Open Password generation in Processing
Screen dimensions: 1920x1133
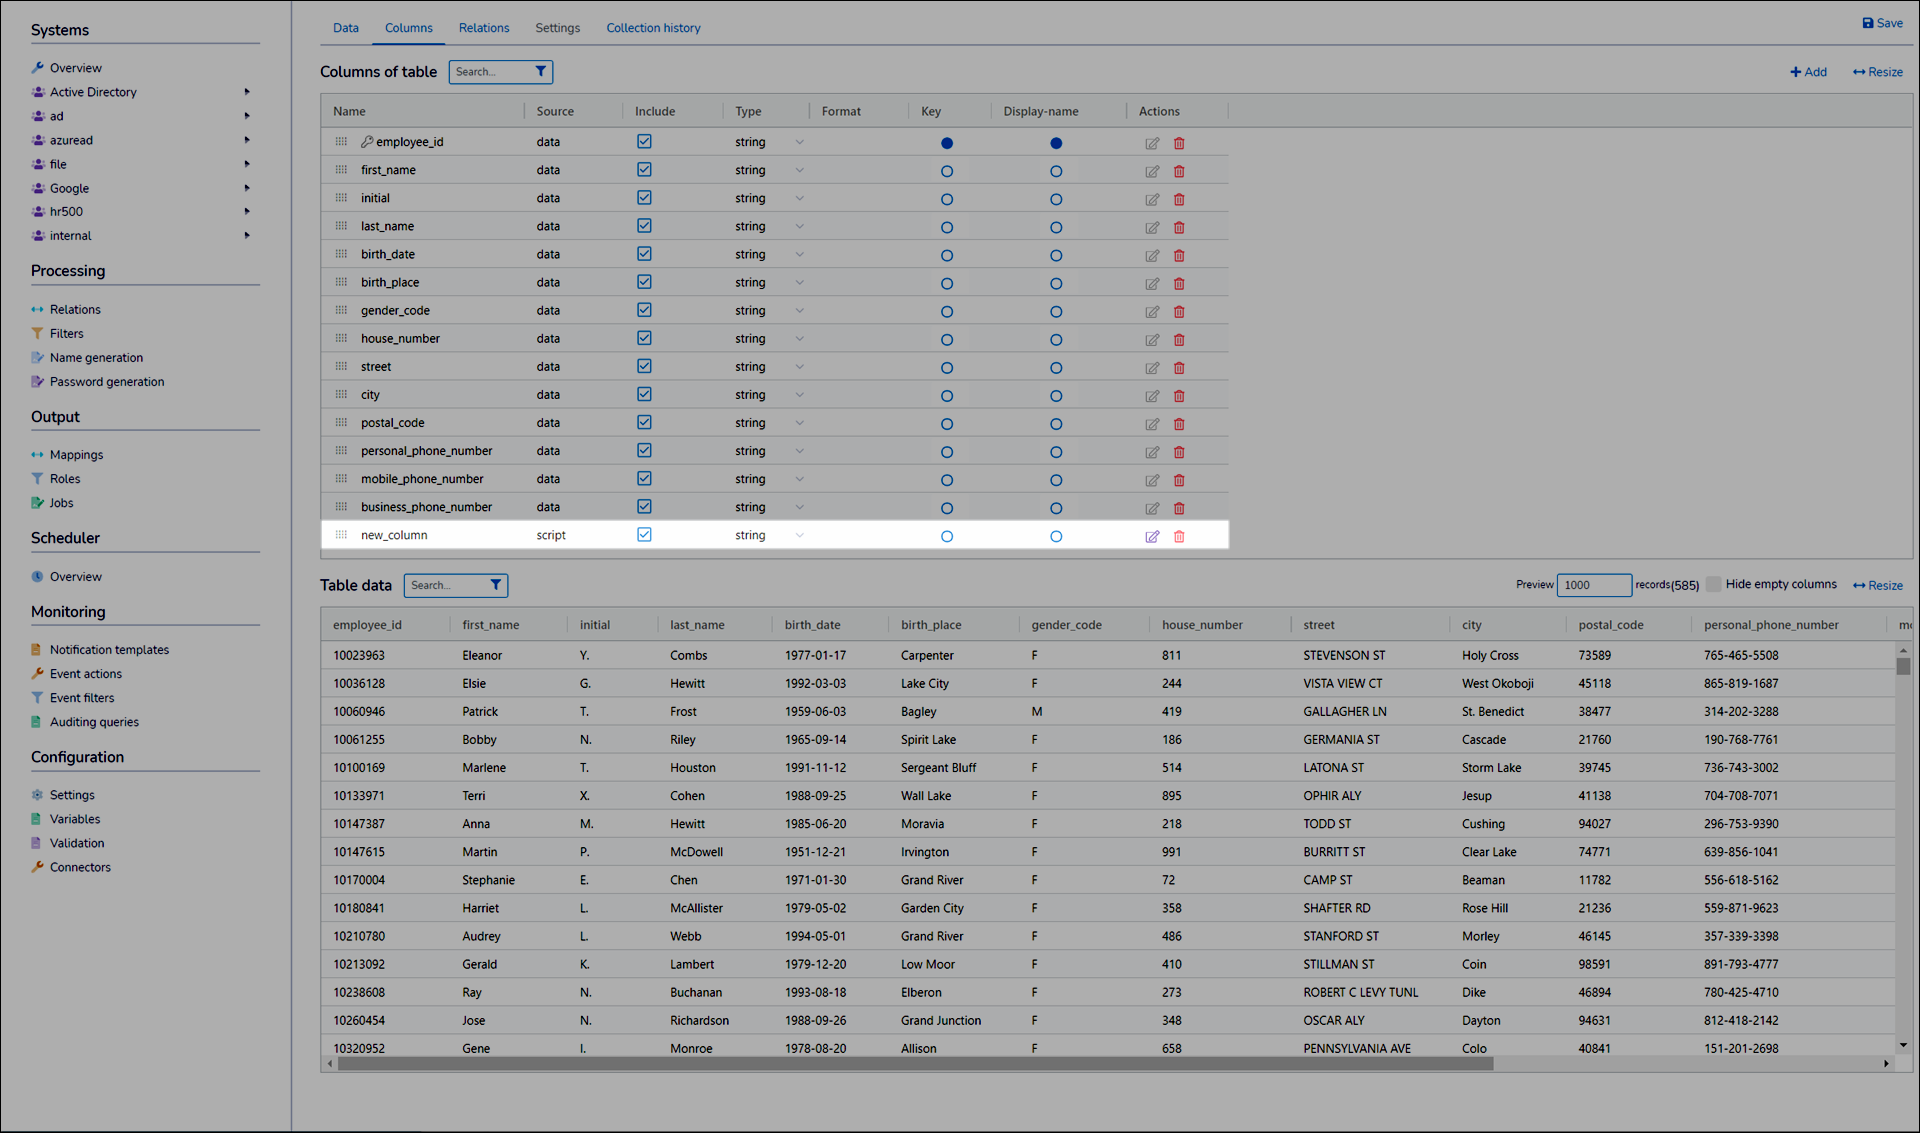coord(106,381)
